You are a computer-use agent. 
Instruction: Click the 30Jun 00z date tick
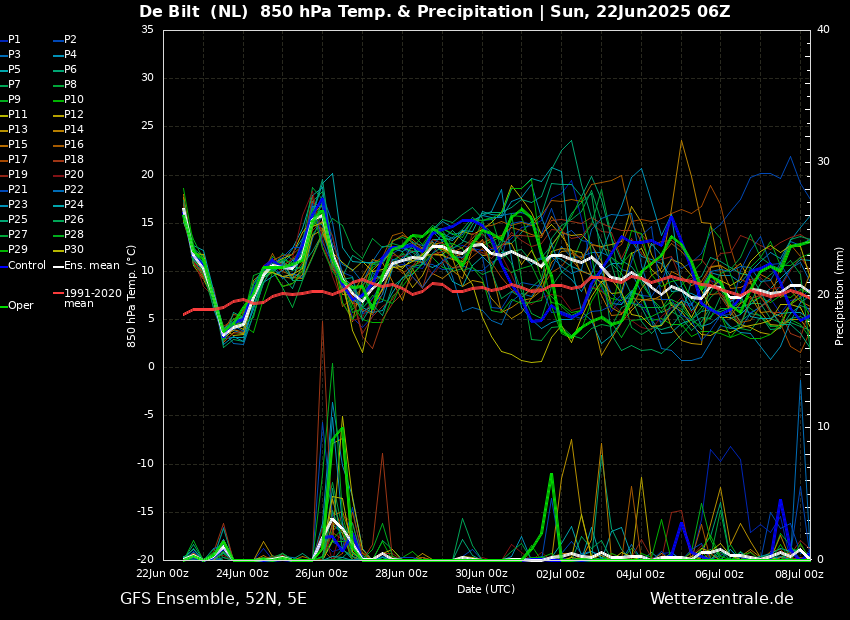[481, 574]
